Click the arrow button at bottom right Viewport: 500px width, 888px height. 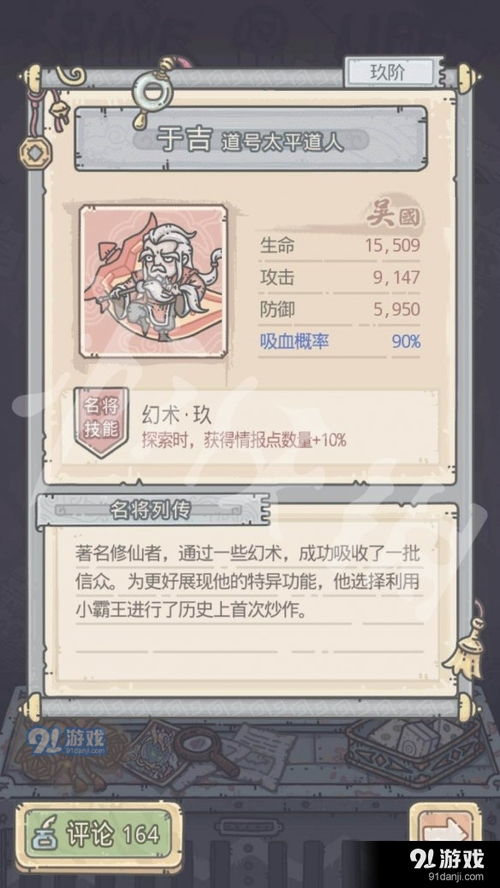tap(447, 830)
